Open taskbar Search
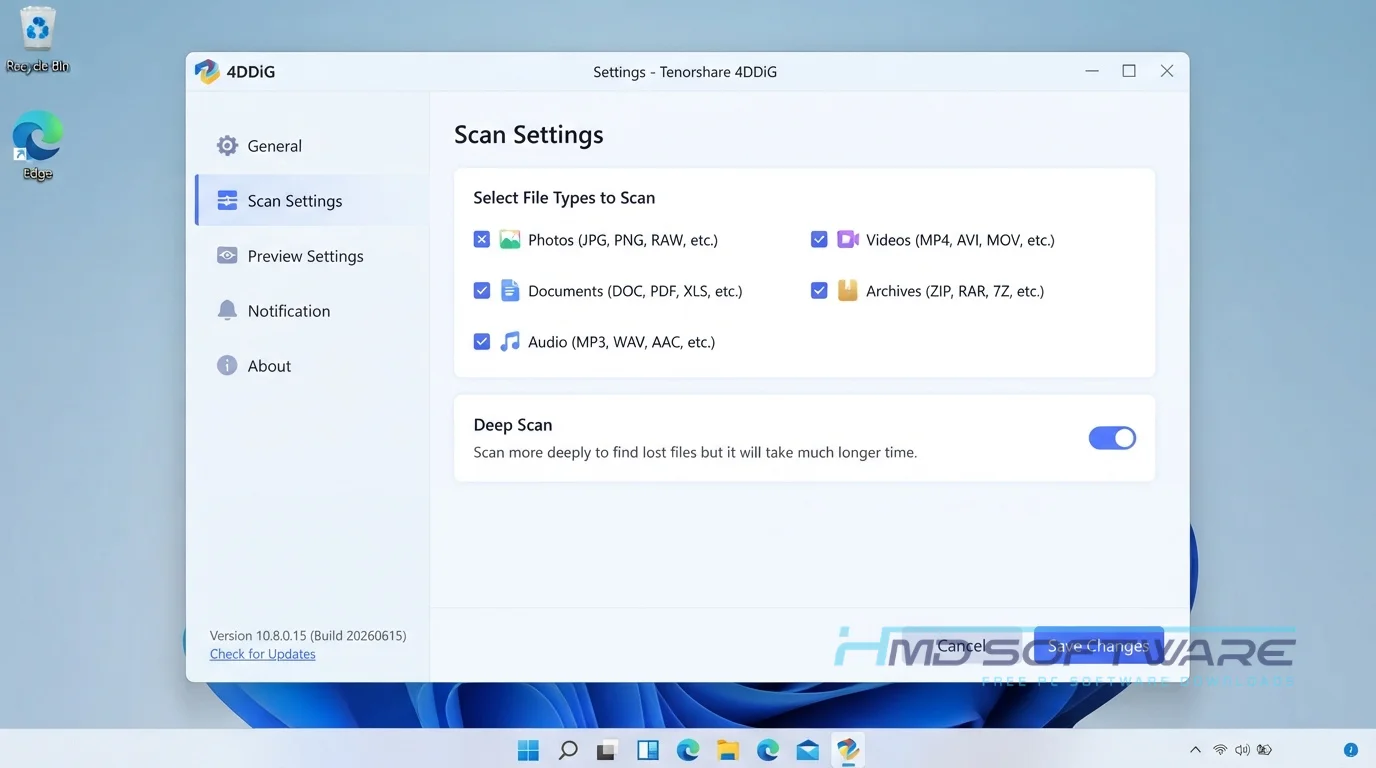 tap(568, 750)
